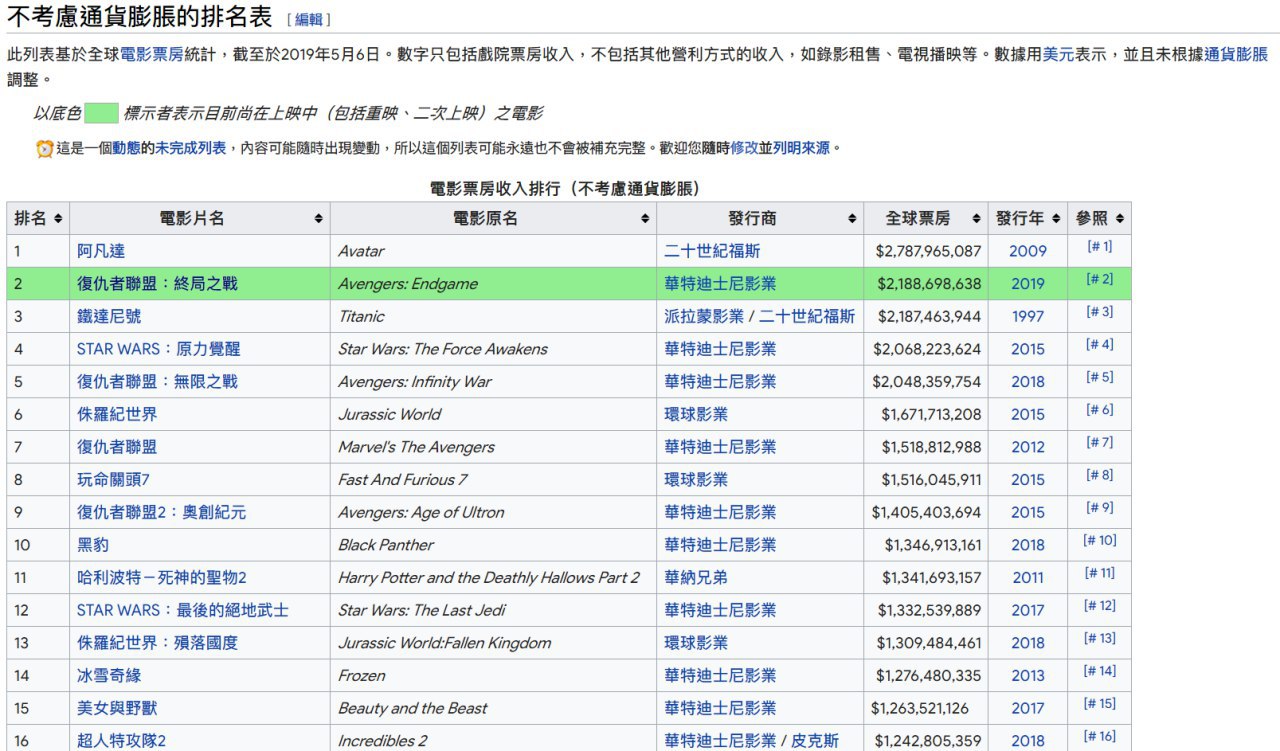Sort table by 全球票房 column arrows
This screenshot has height=751, width=1280.
[976, 218]
